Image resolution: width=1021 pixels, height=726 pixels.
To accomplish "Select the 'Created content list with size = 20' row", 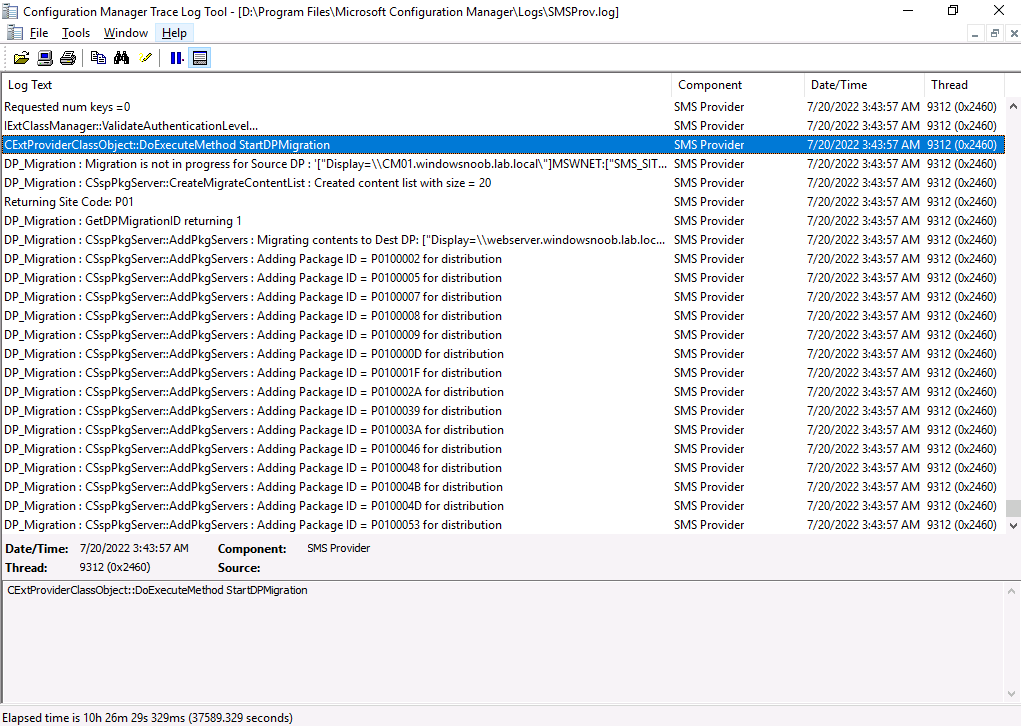I will 503,183.
